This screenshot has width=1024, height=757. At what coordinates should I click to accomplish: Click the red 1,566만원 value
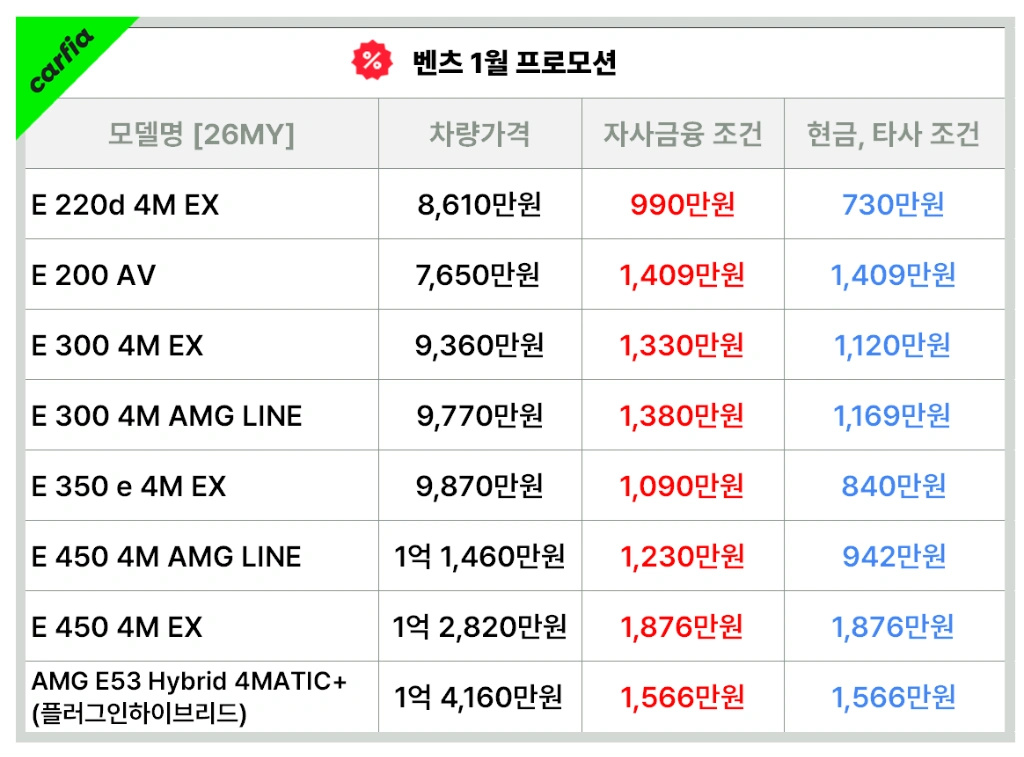tap(682, 698)
